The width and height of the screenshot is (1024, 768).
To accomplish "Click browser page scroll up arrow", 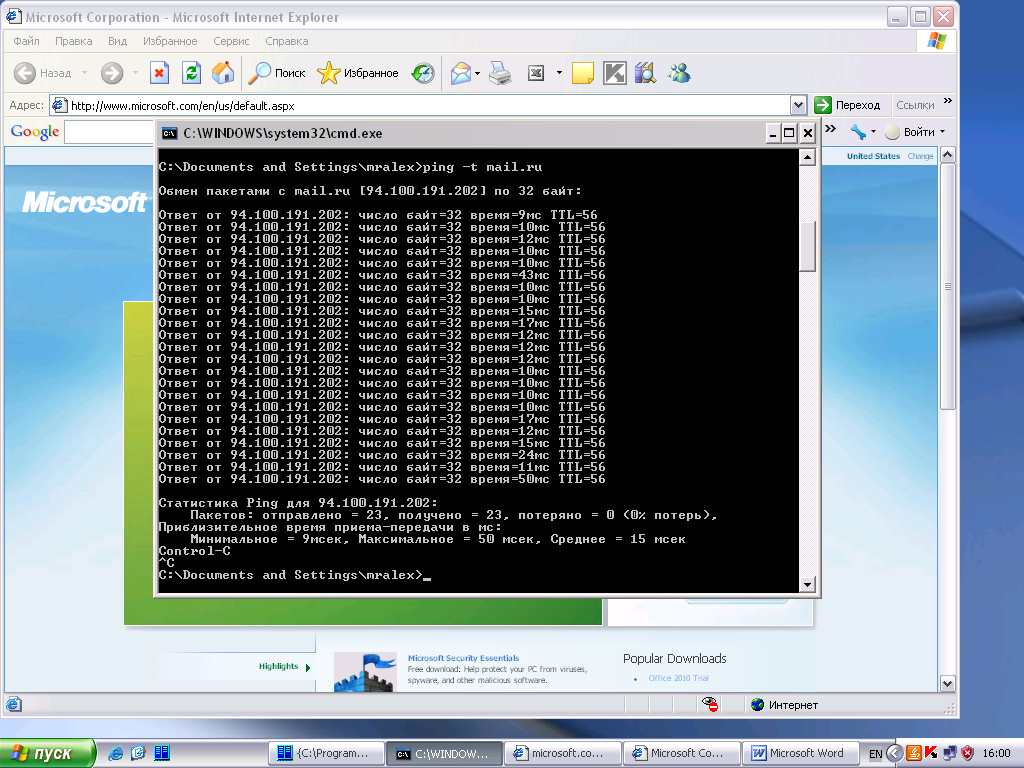I will point(948,155).
